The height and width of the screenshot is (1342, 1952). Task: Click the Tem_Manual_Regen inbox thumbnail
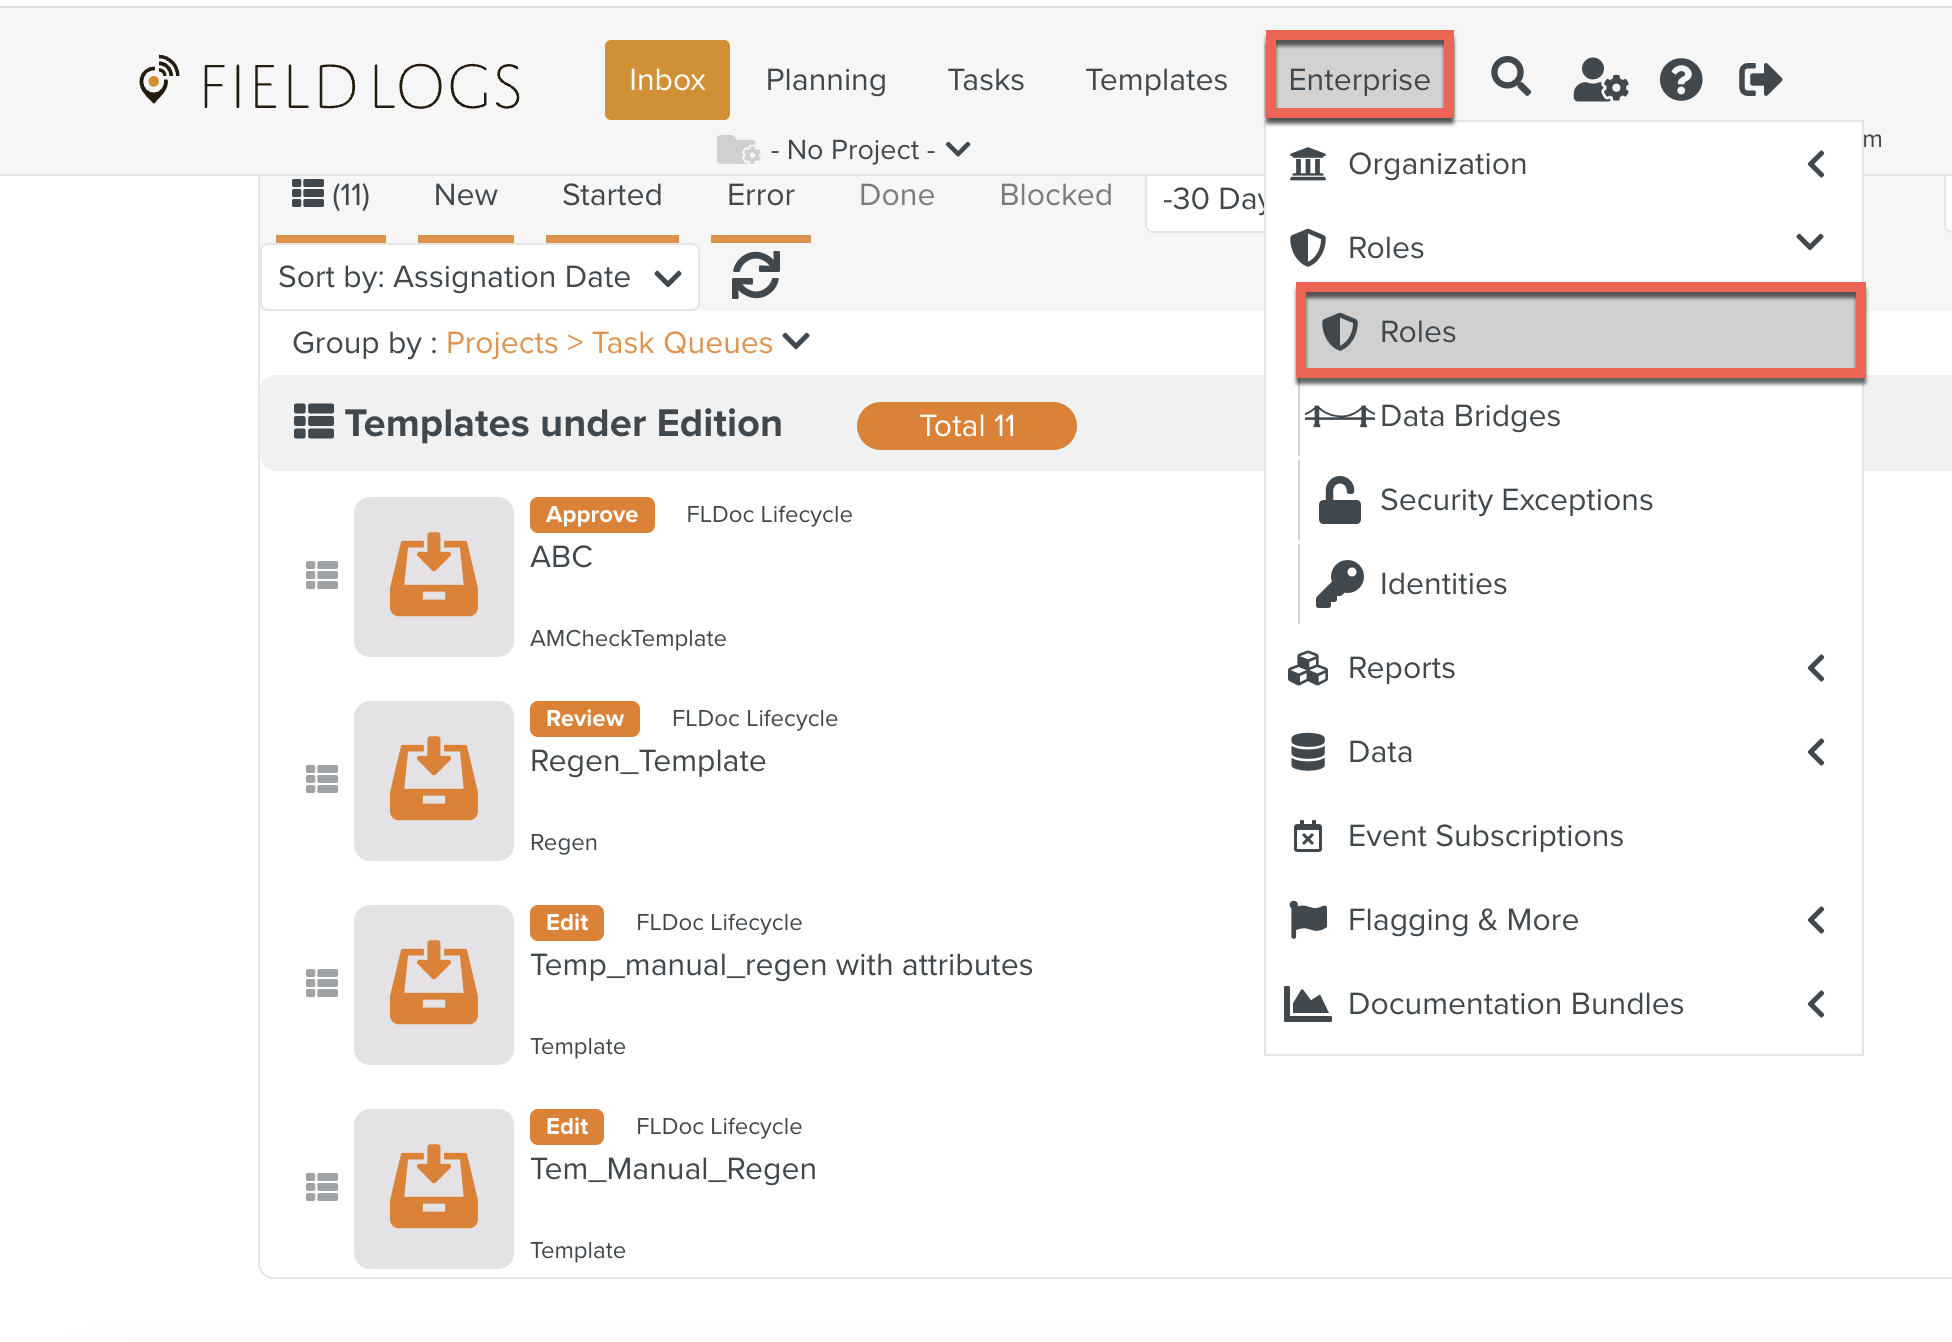coord(434,1189)
